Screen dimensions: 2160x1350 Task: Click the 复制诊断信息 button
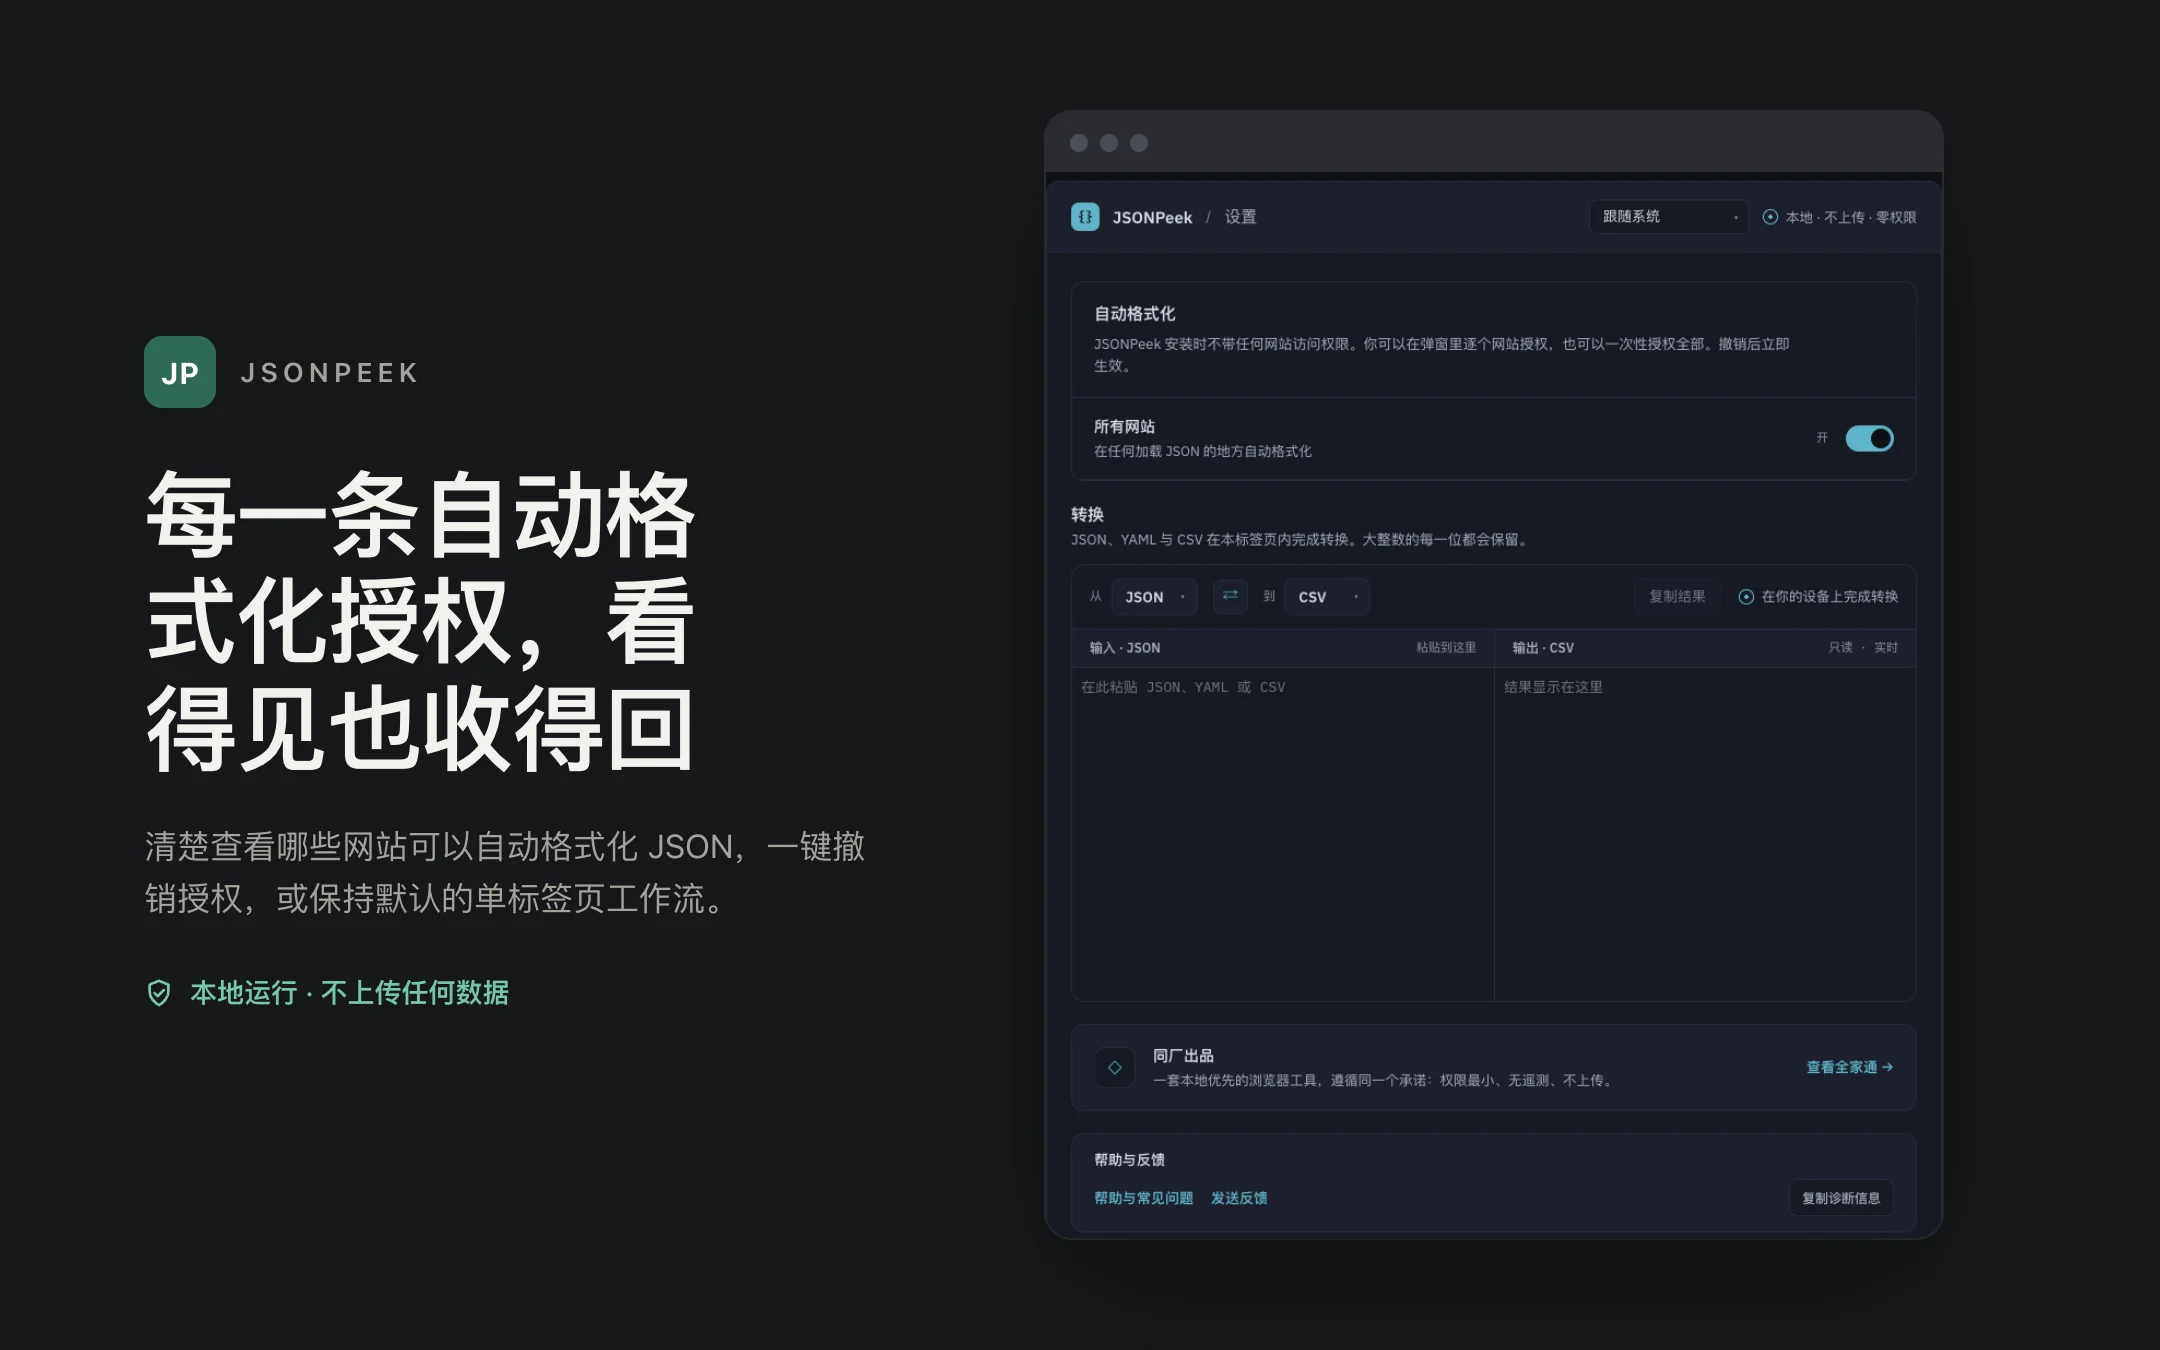point(1841,1198)
